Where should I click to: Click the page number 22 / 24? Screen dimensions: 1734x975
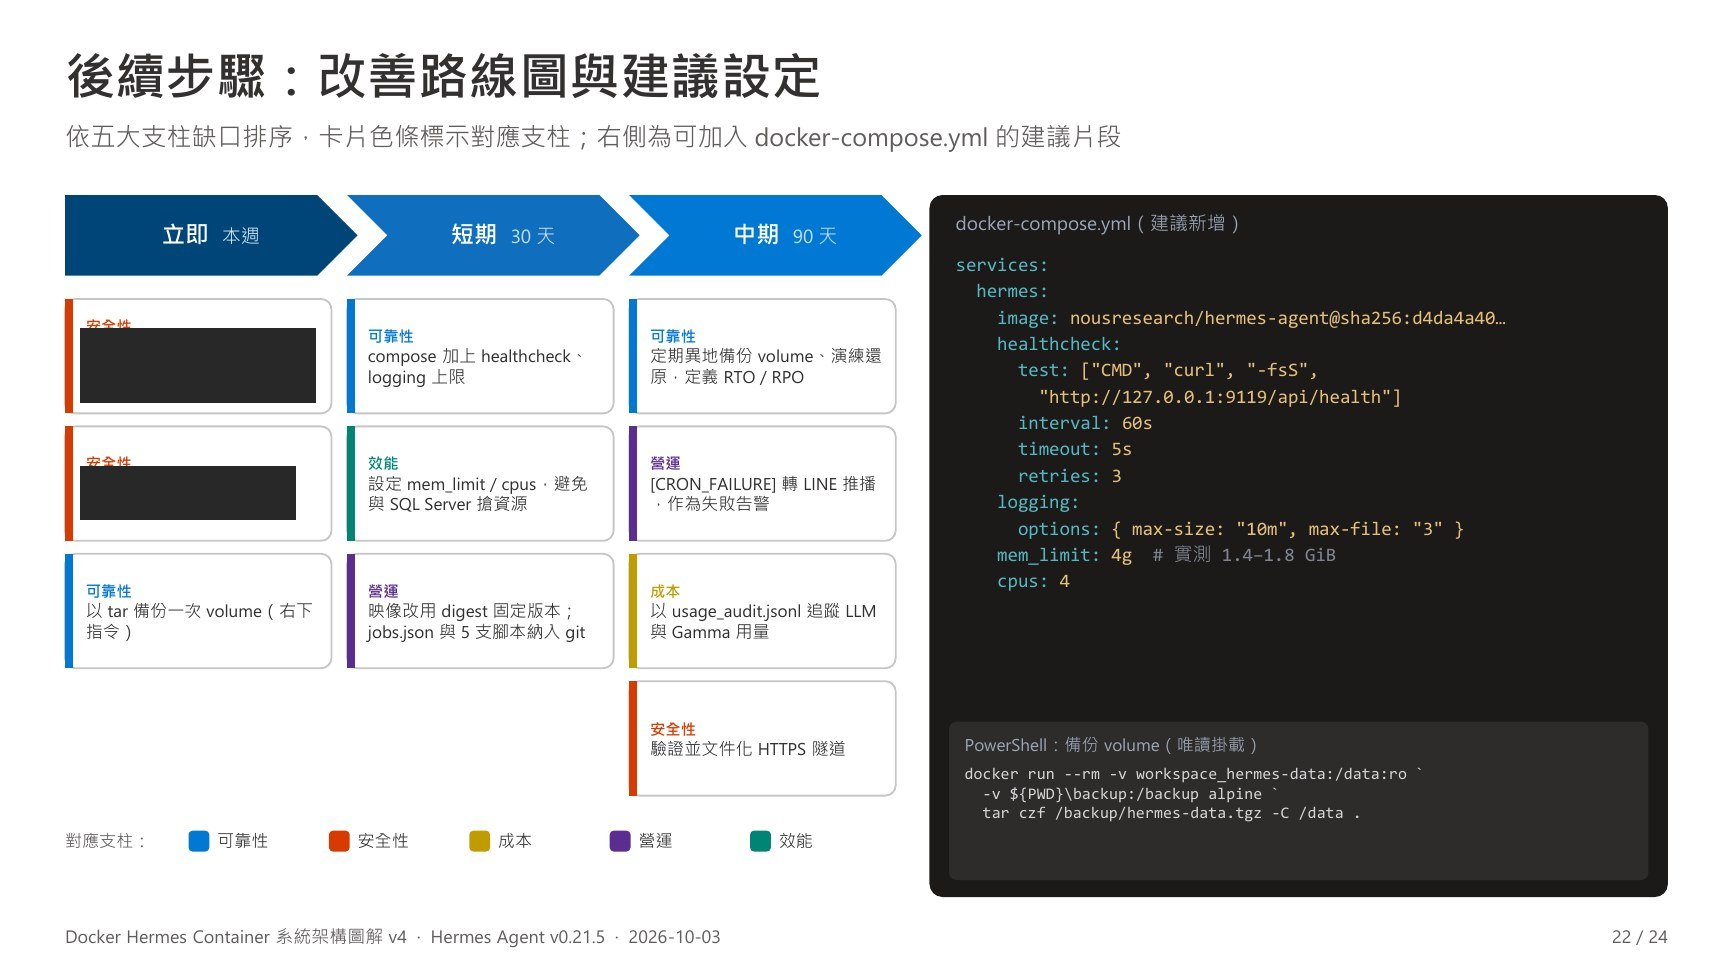[1640, 937]
